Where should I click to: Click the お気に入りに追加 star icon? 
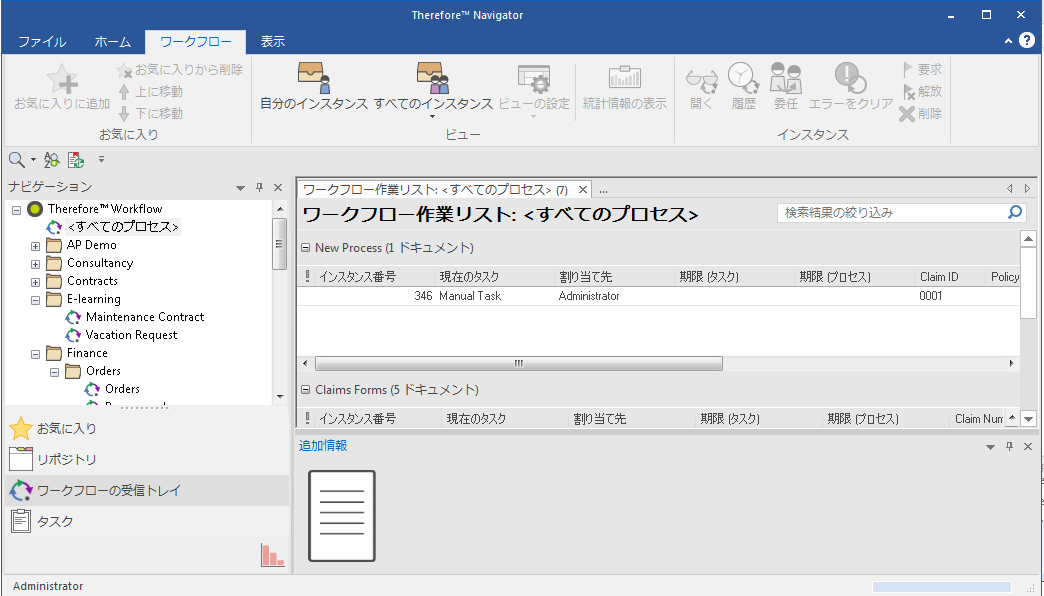(63, 79)
